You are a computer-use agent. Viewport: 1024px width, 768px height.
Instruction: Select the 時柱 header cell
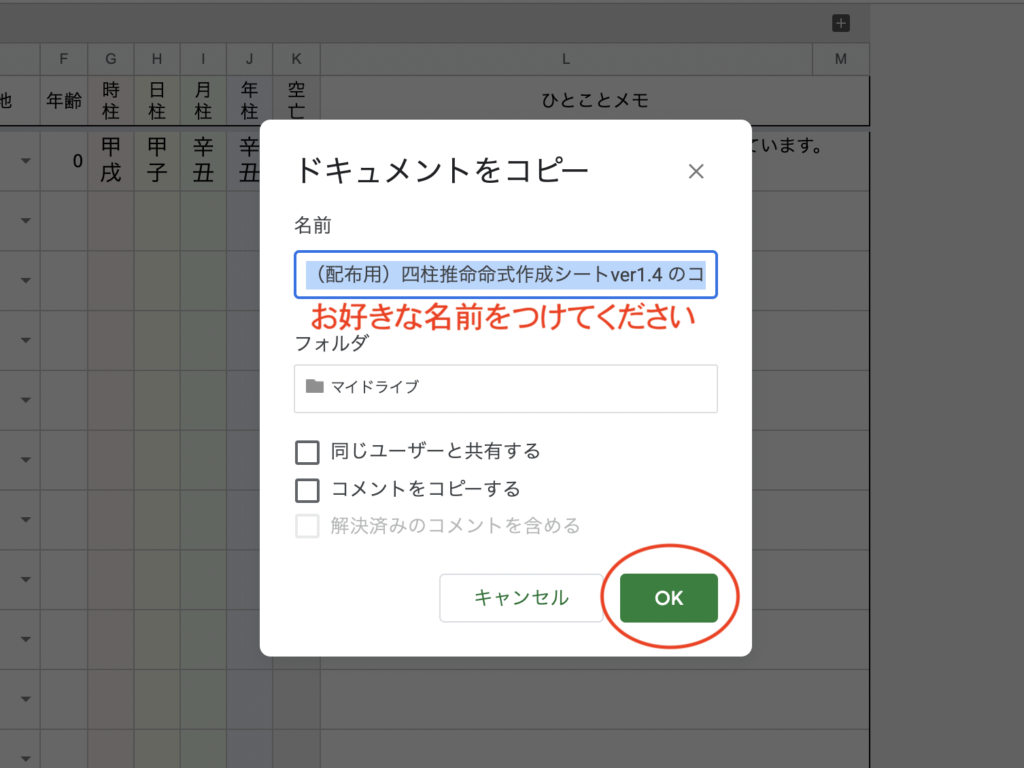(x=110, y=100)
